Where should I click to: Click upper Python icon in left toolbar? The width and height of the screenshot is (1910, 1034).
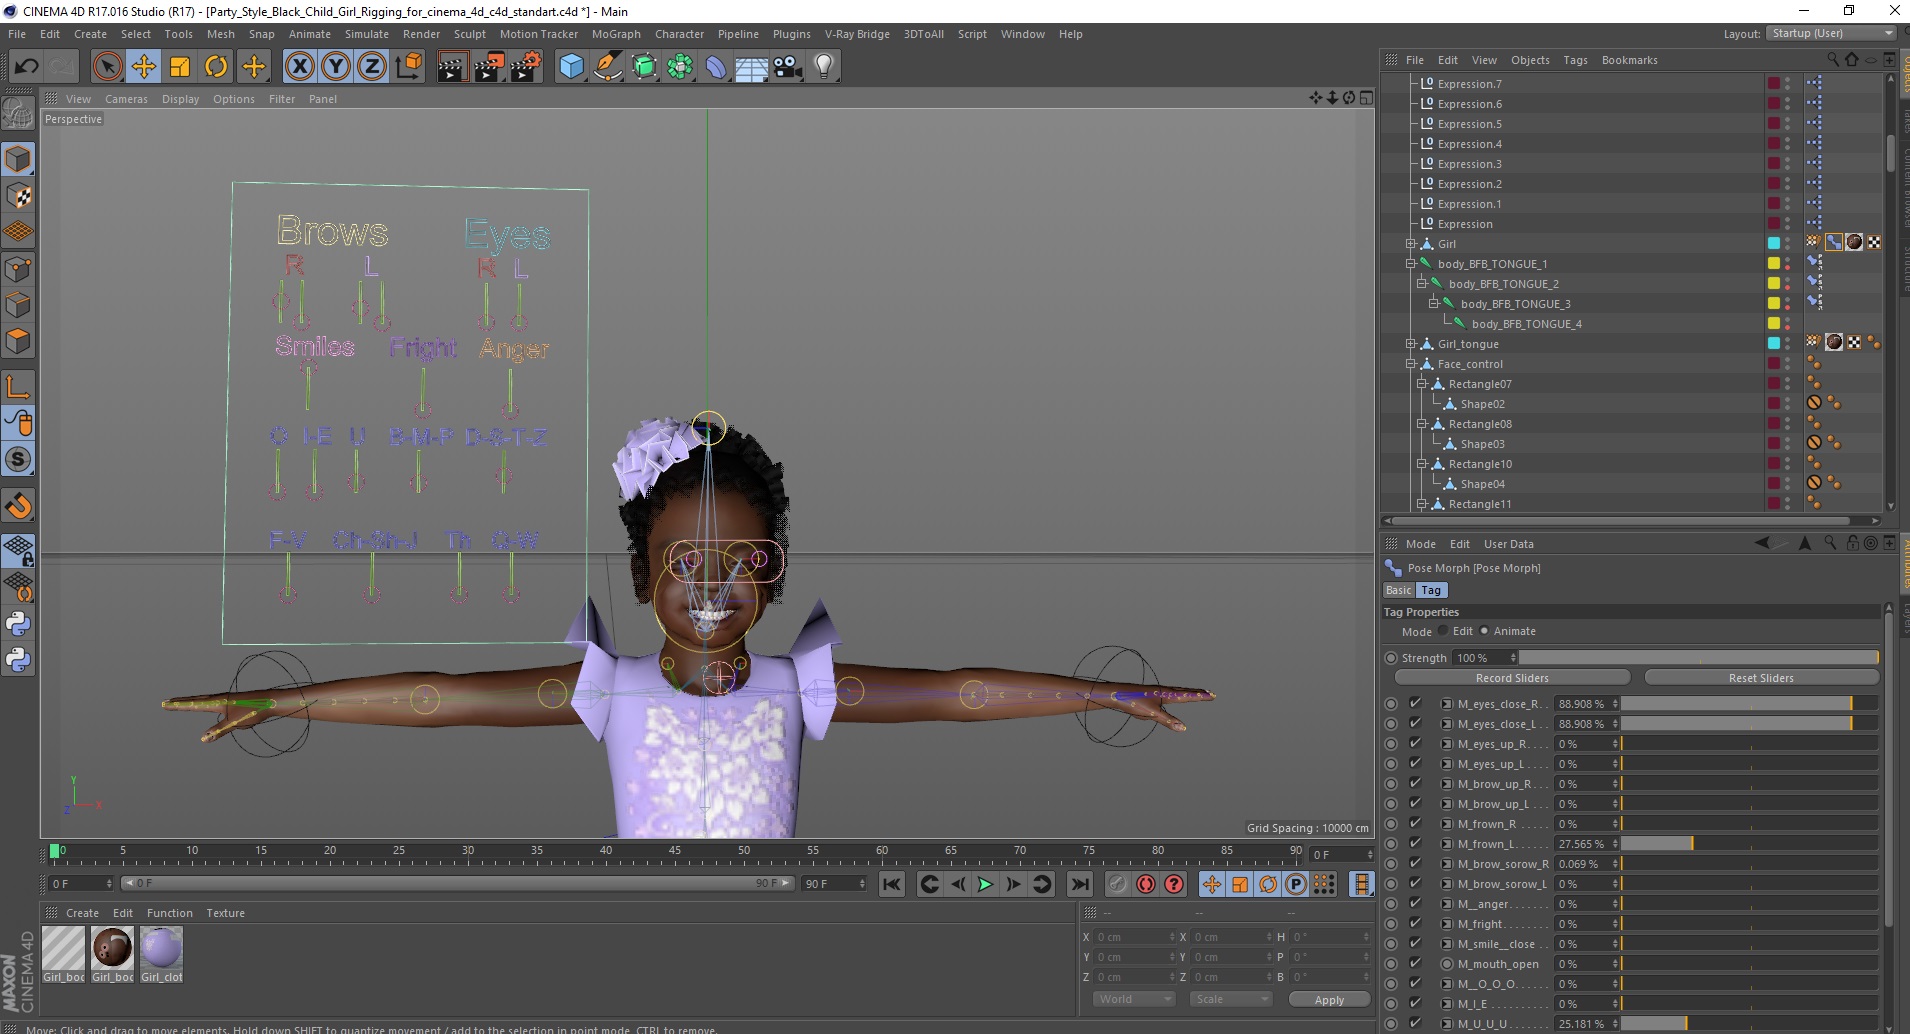(x=18, y=624)
